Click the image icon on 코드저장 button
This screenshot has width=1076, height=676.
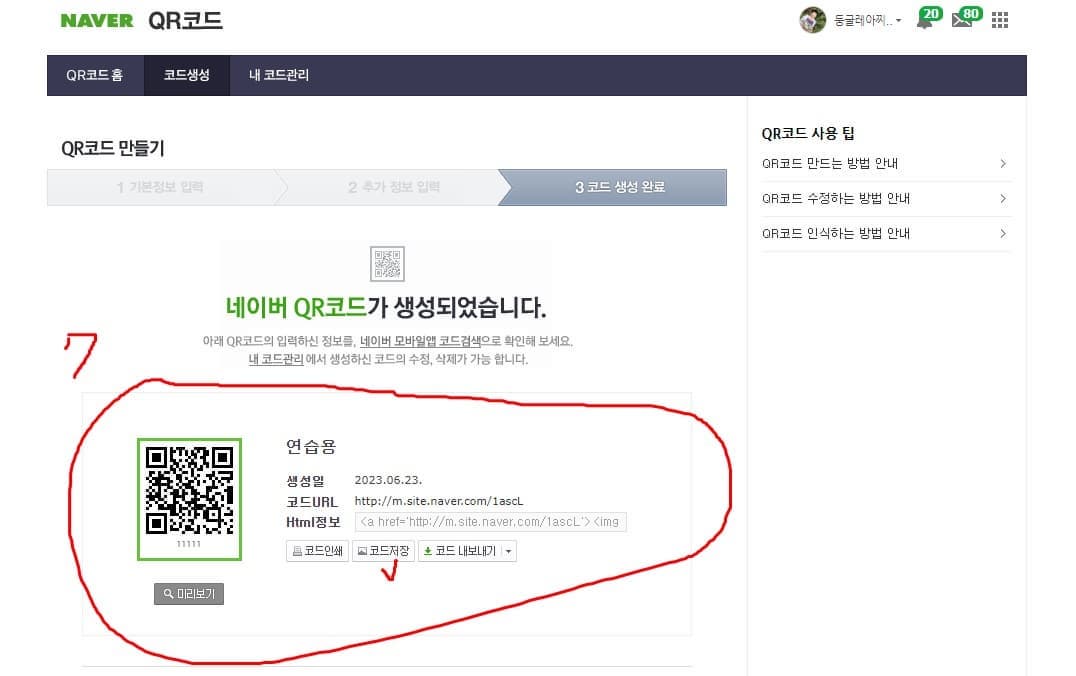coord(362,549)
